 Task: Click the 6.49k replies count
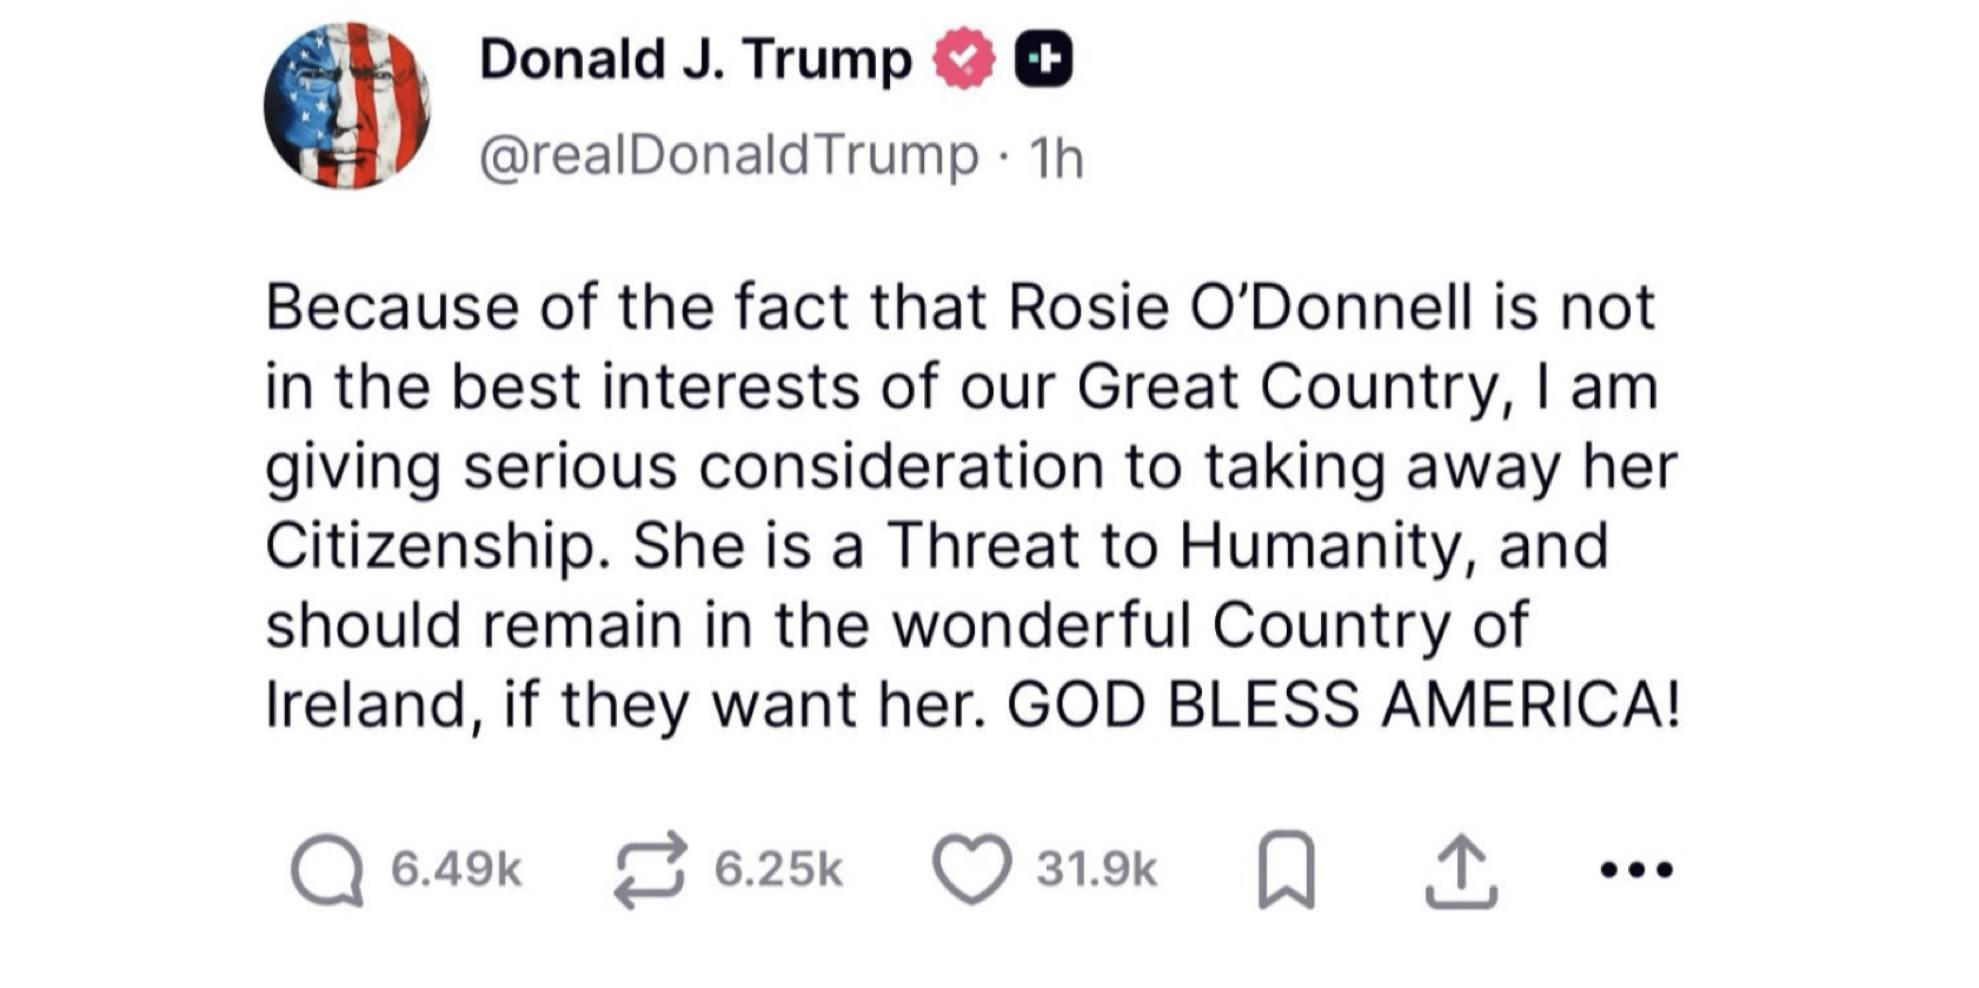click(x=456, y=869)
